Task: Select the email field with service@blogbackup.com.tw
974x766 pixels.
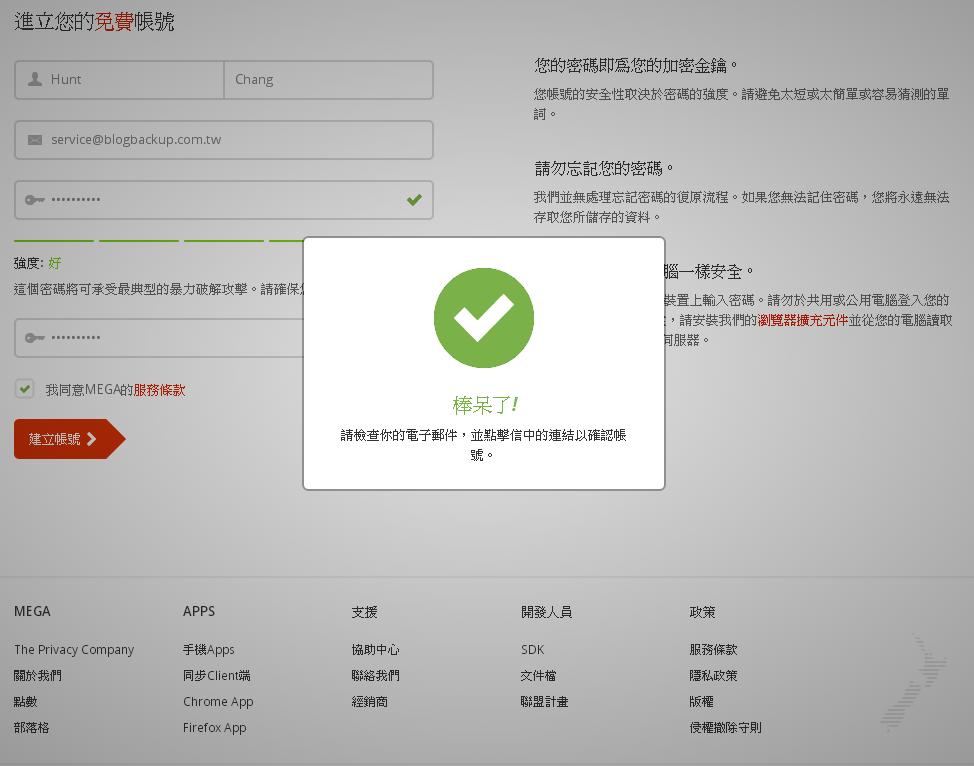Action: coord(224,140)
